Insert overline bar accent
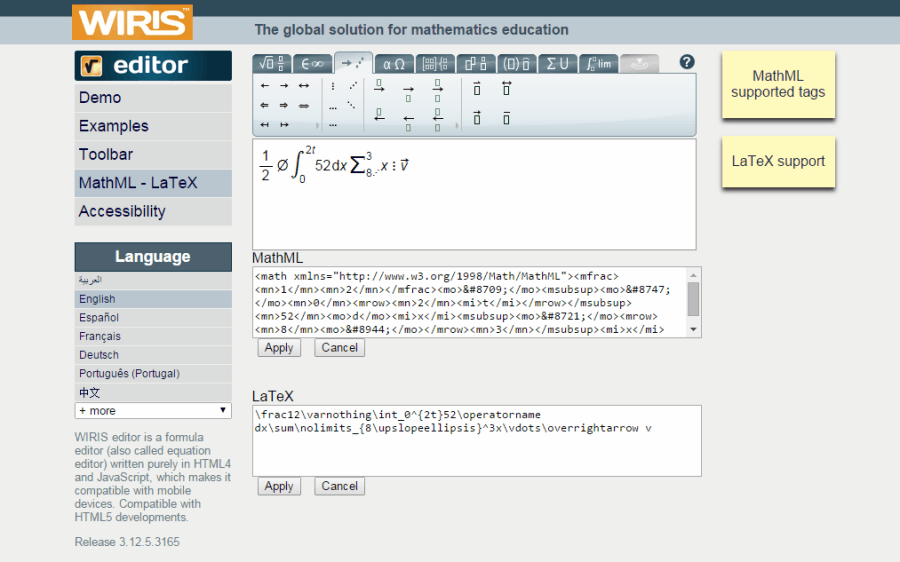This screenshot has height=562, width=900. 506,118
